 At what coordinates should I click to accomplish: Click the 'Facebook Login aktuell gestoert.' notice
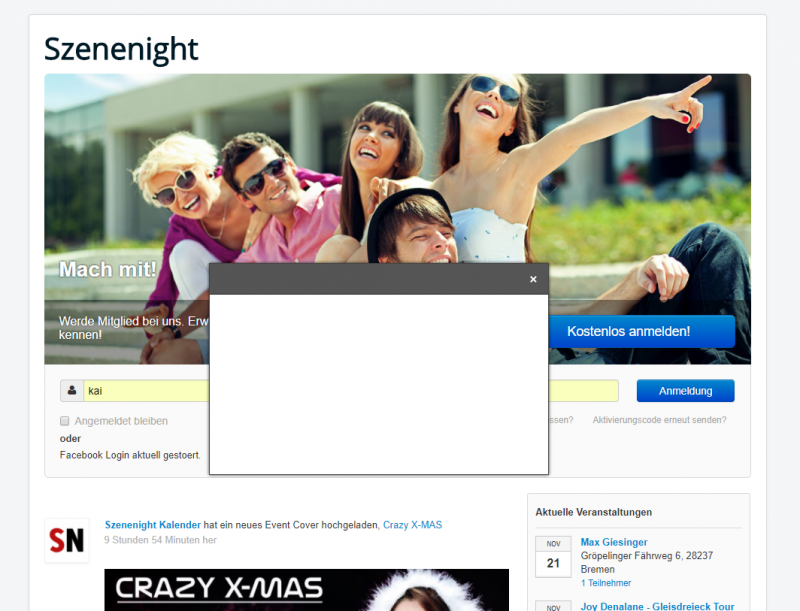[130, 455]
